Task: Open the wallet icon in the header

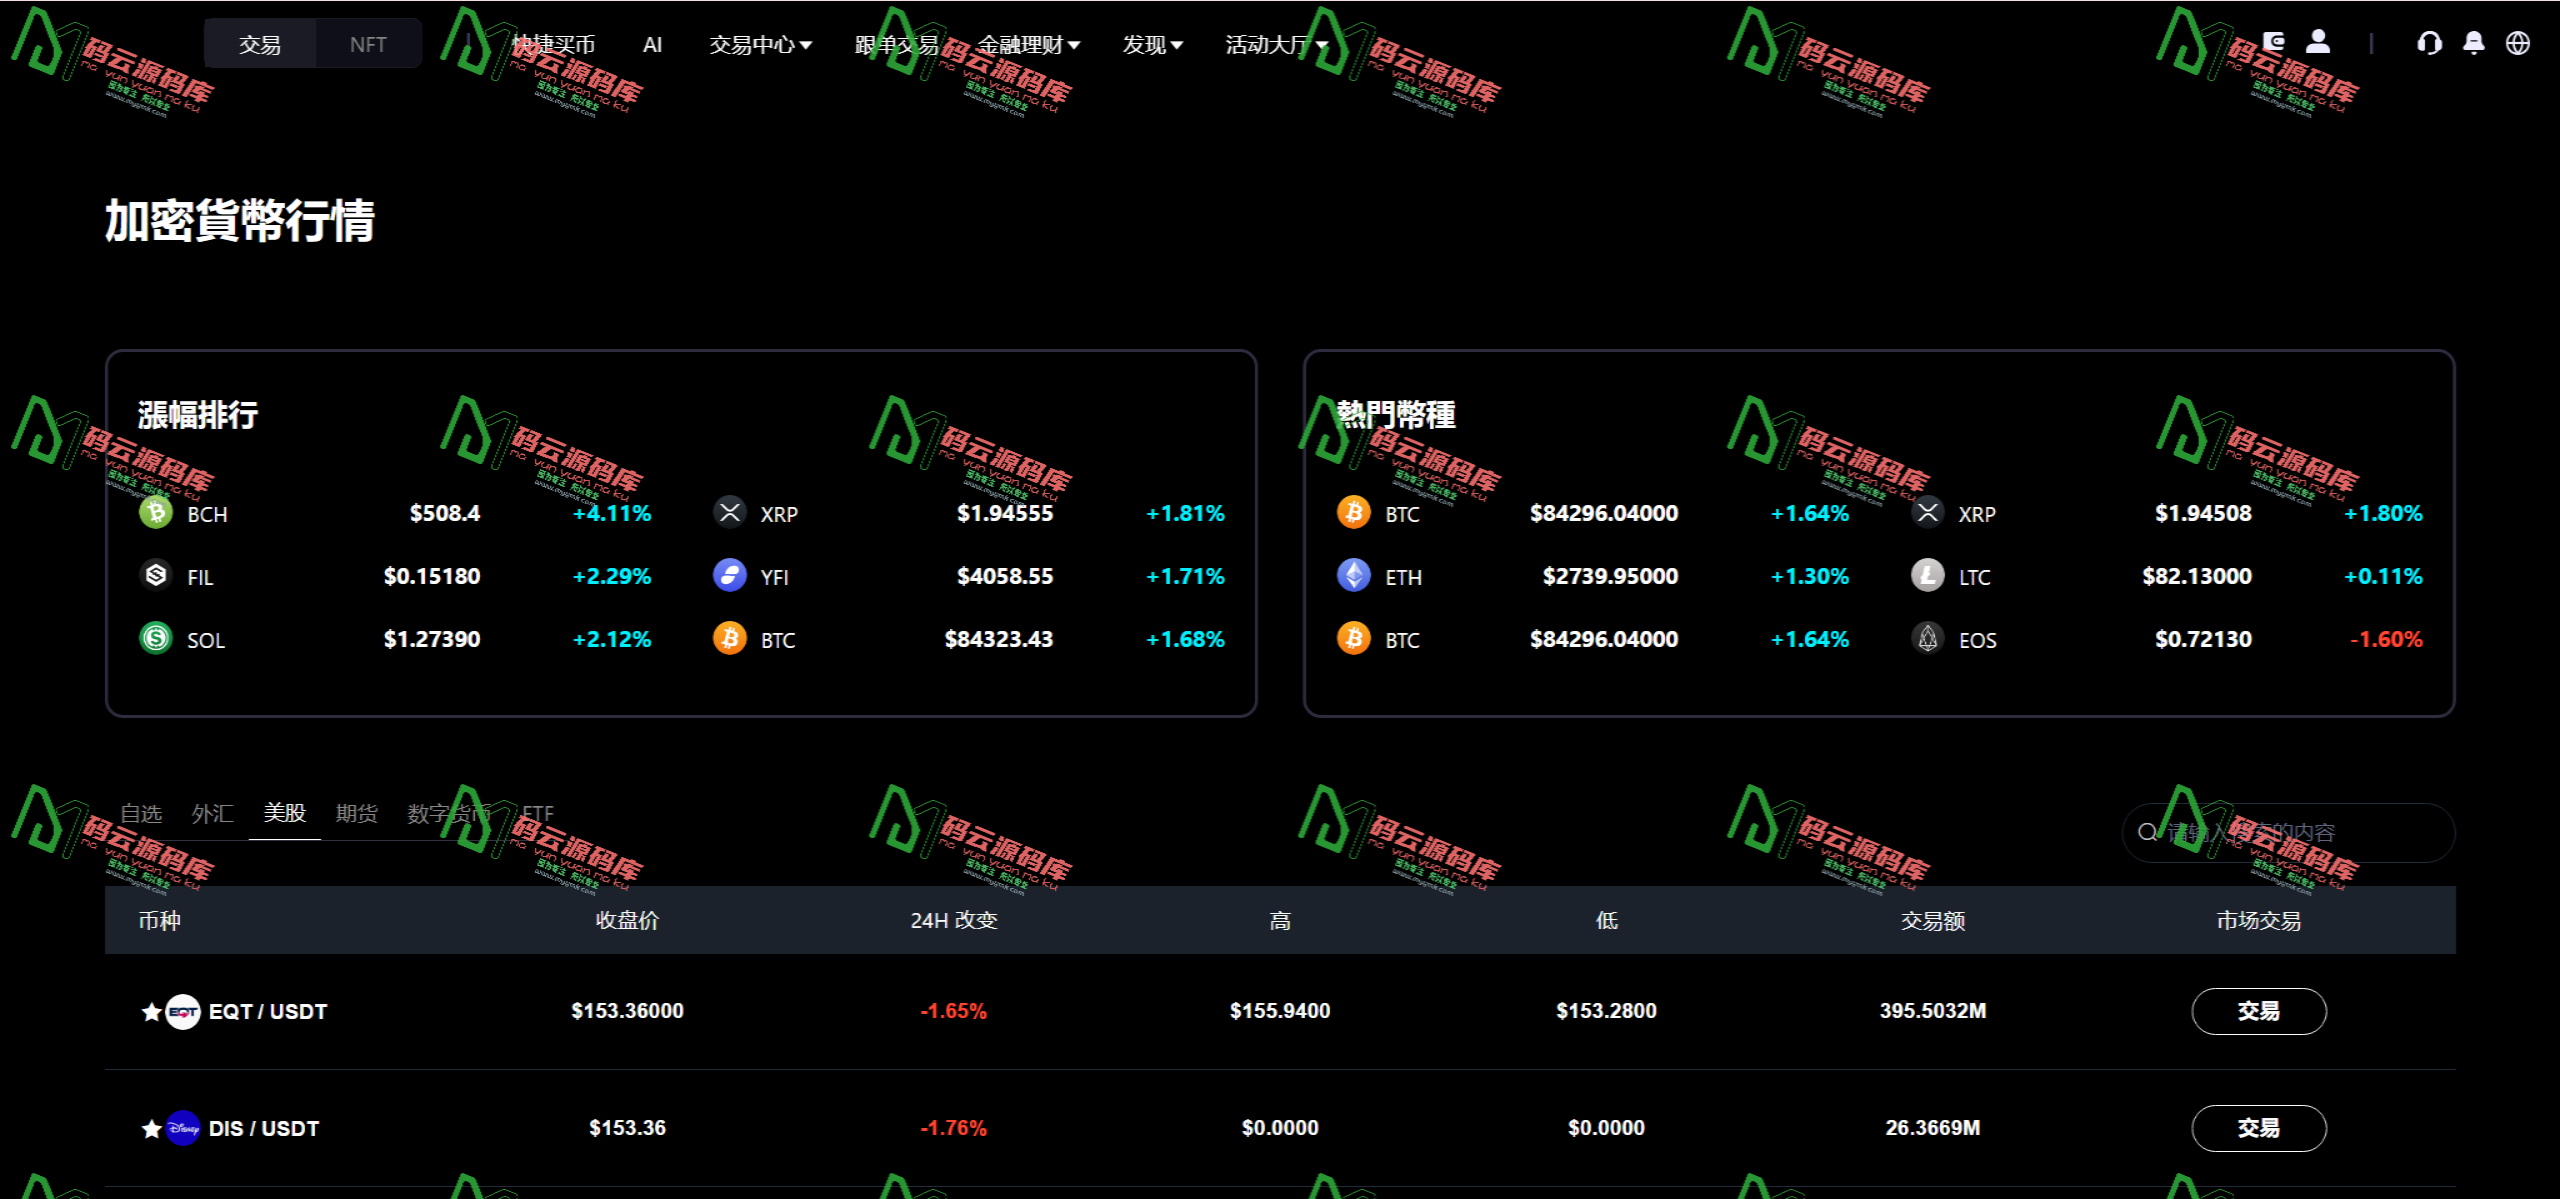Action: click(2274, 41)
